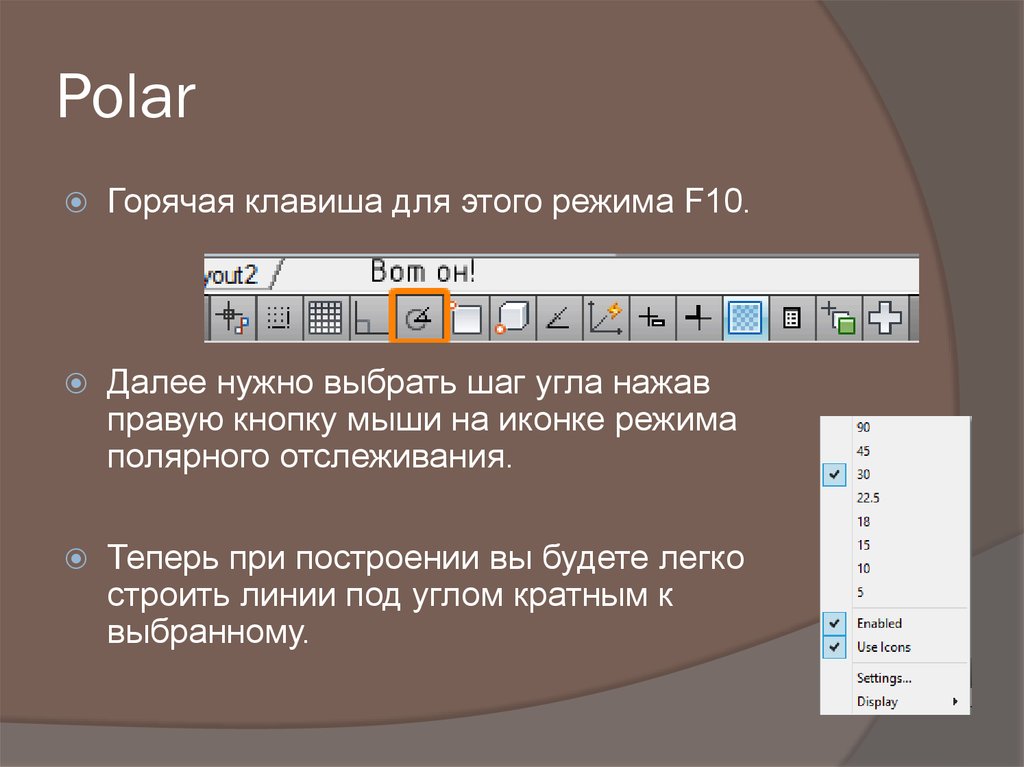
Task: Deselect the checked 30 degree angle
Action: point(863,475)
